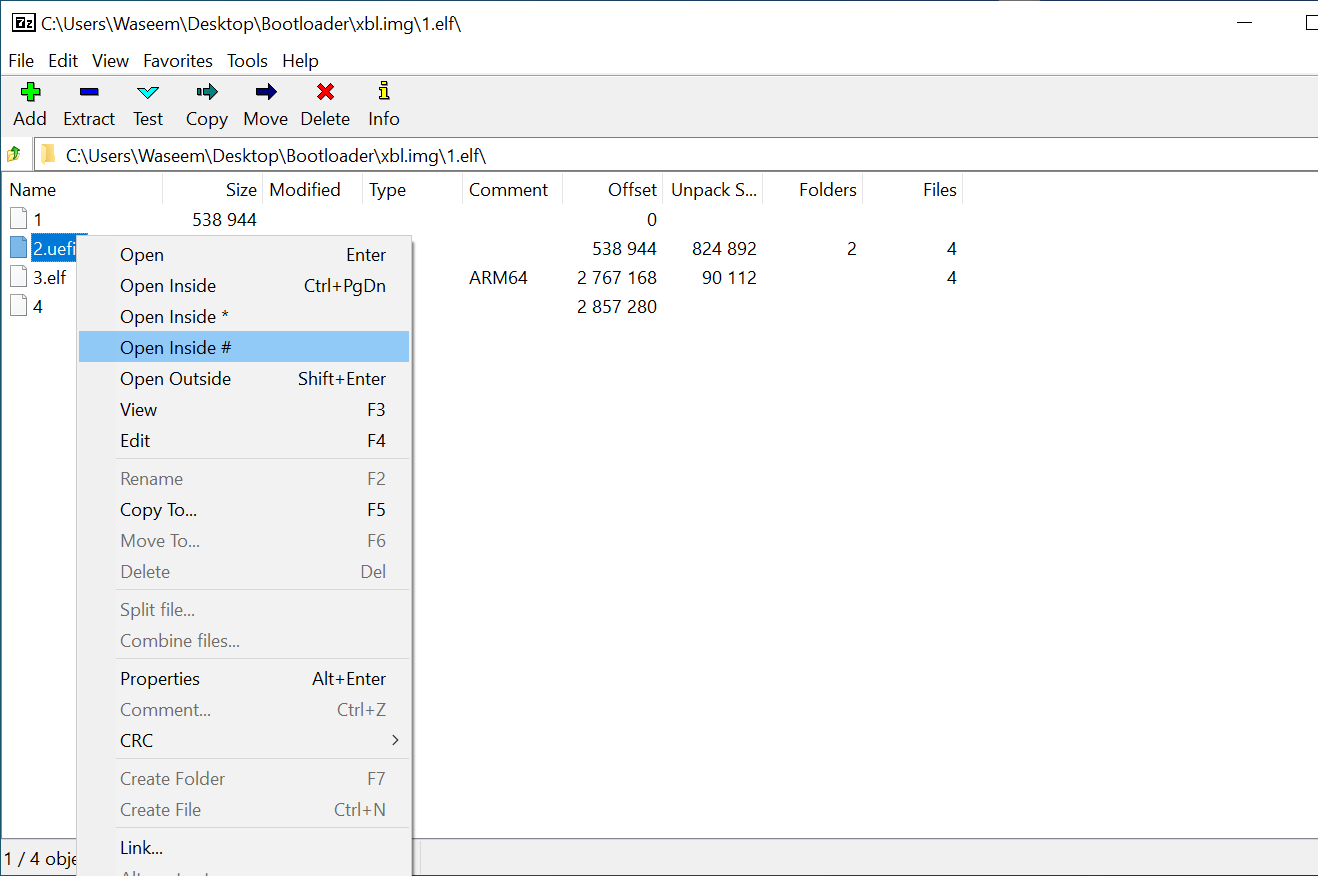
Task: Click file icon of item 1
Action: [x=19, y=219]
